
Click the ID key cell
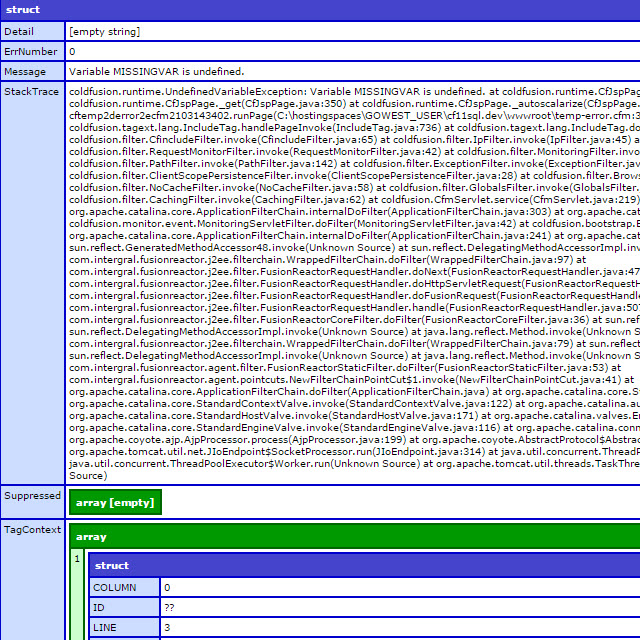tap(124, 607)
